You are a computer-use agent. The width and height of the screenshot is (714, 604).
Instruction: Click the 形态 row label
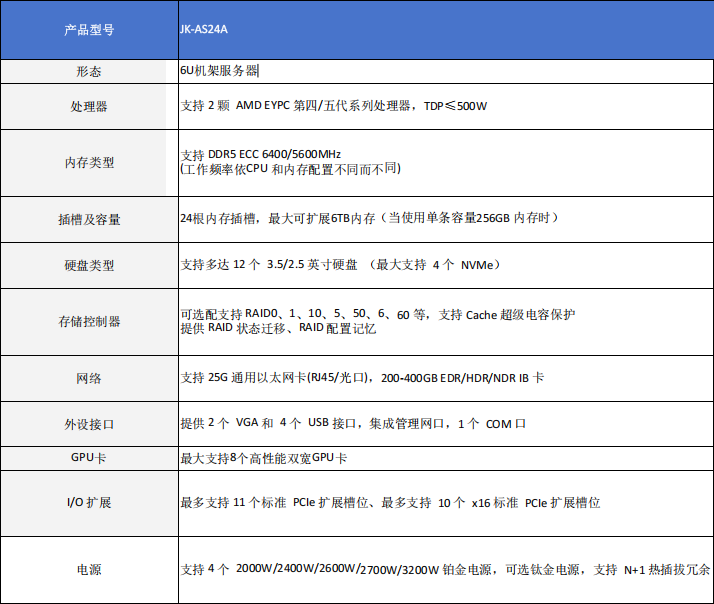88,72
